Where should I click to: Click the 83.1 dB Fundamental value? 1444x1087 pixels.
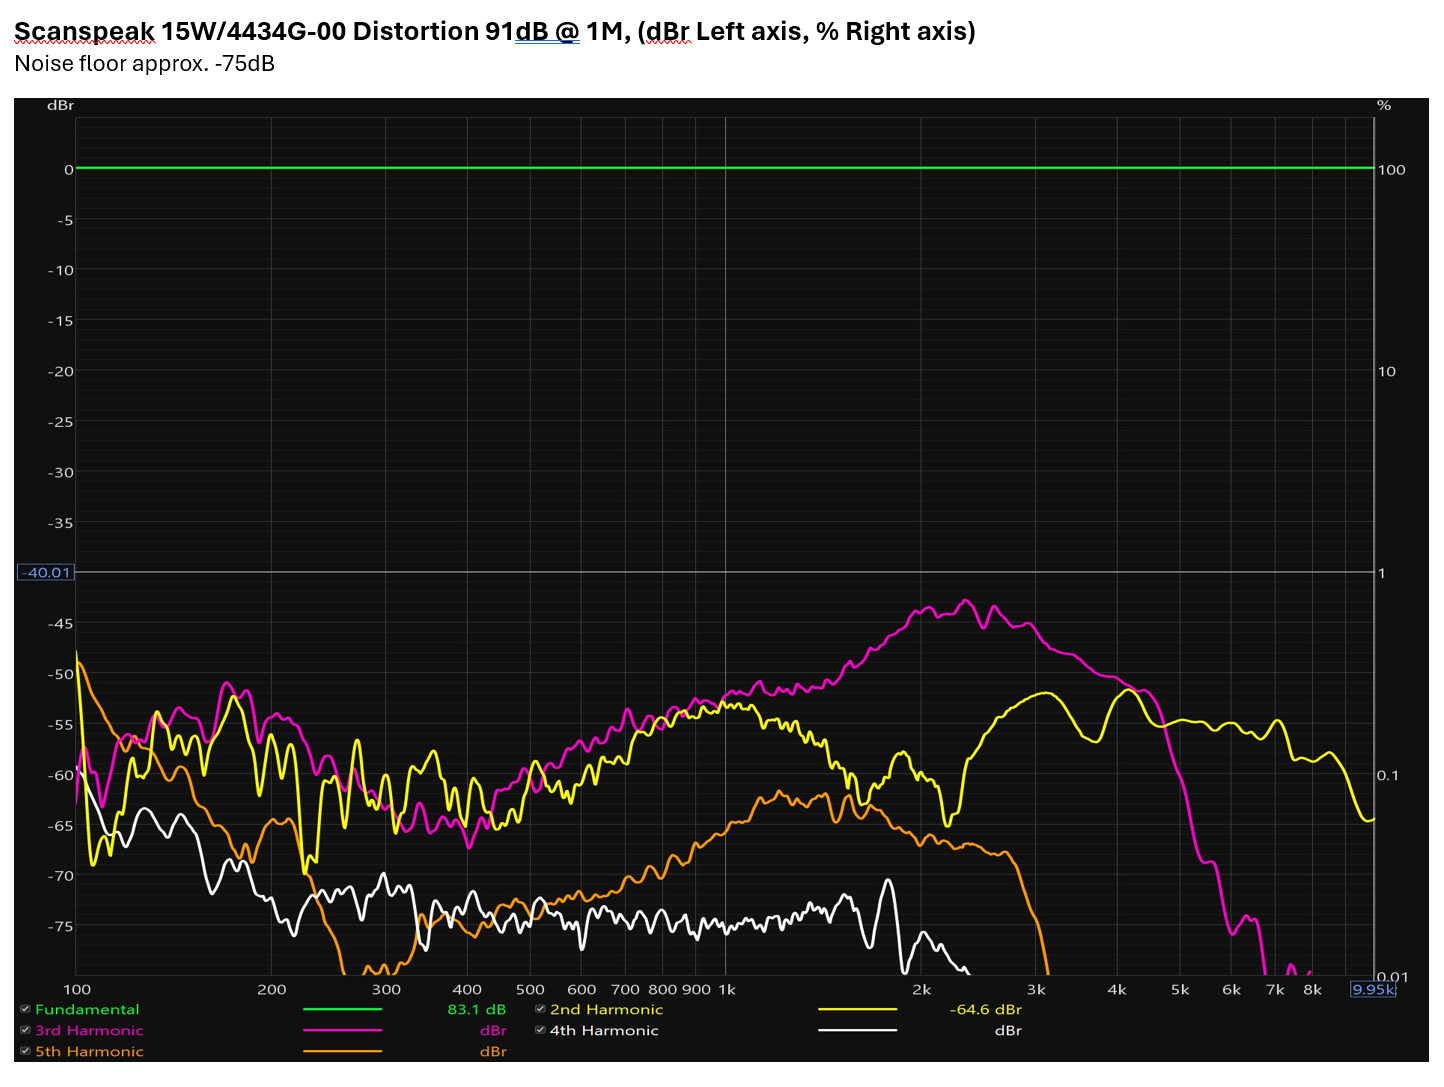[477, 1010]
